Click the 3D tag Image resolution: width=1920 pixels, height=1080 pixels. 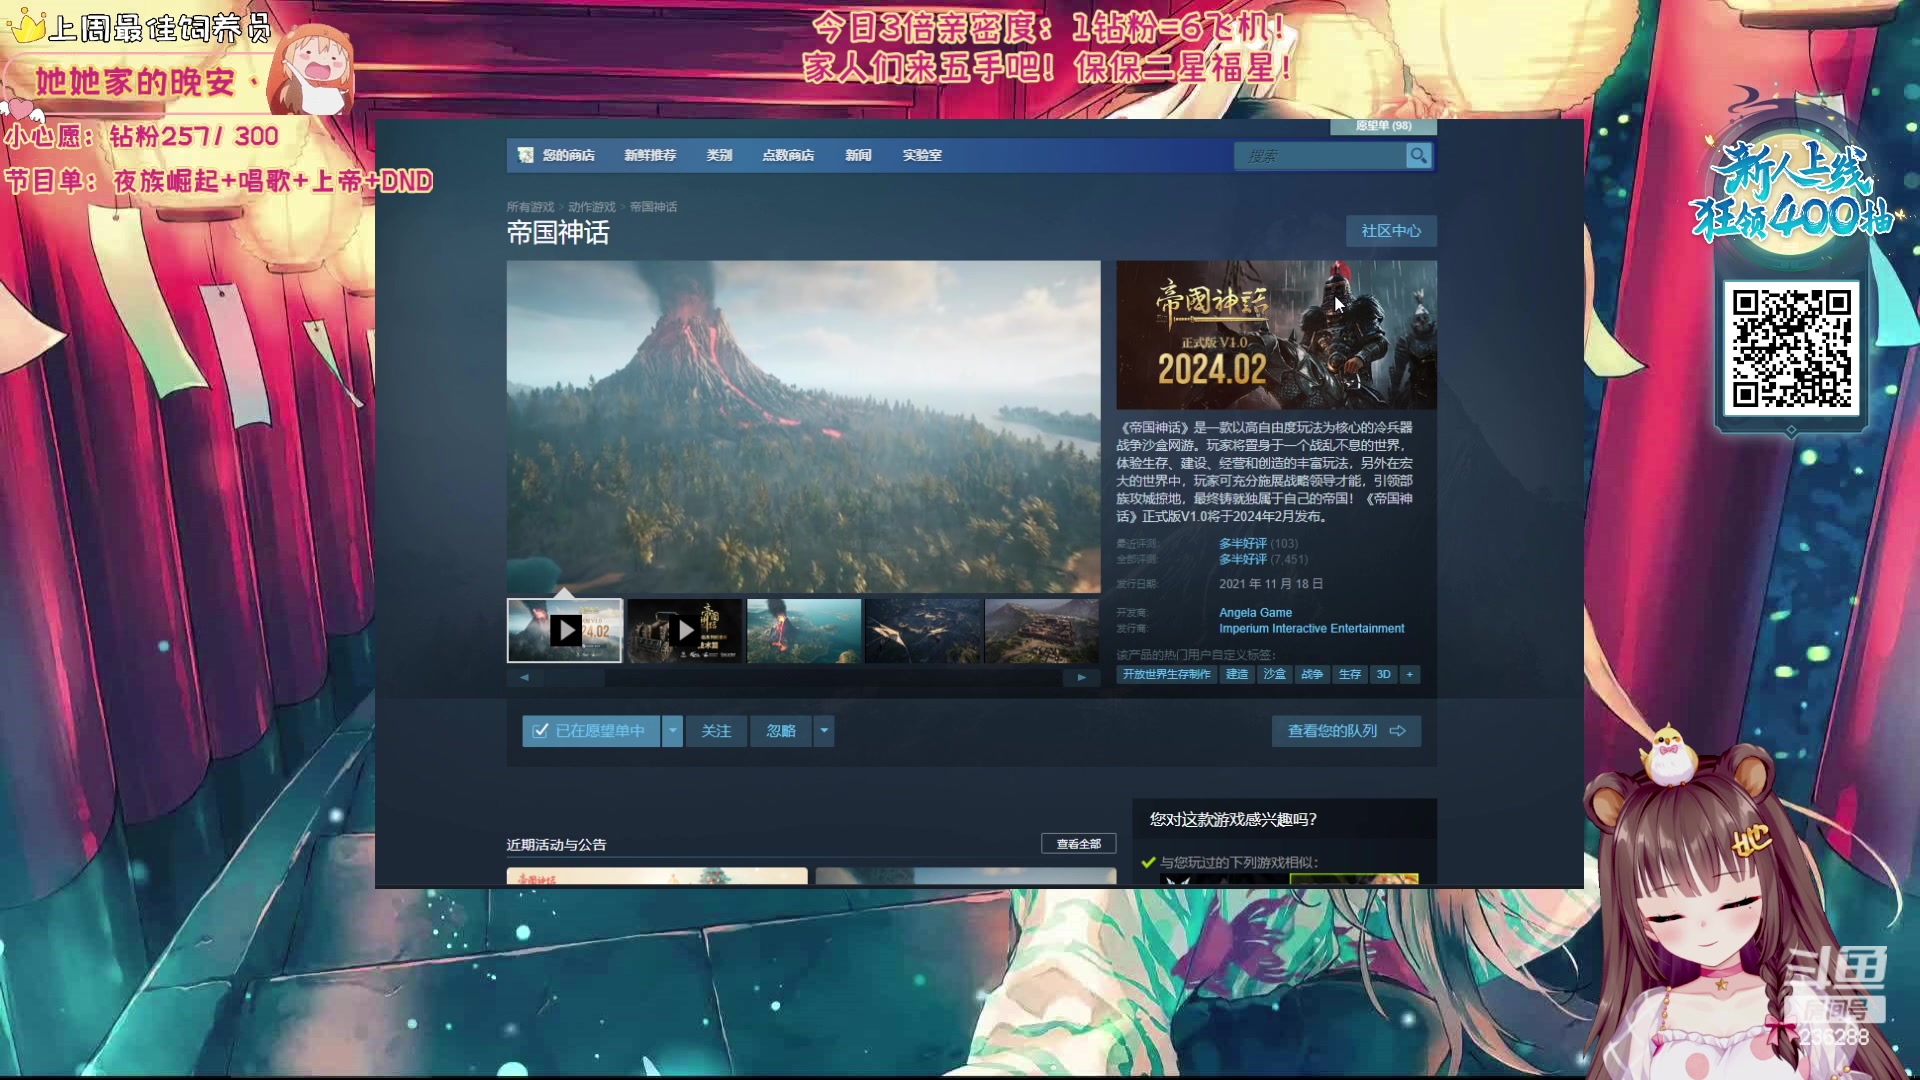[x=1384, y=675]
